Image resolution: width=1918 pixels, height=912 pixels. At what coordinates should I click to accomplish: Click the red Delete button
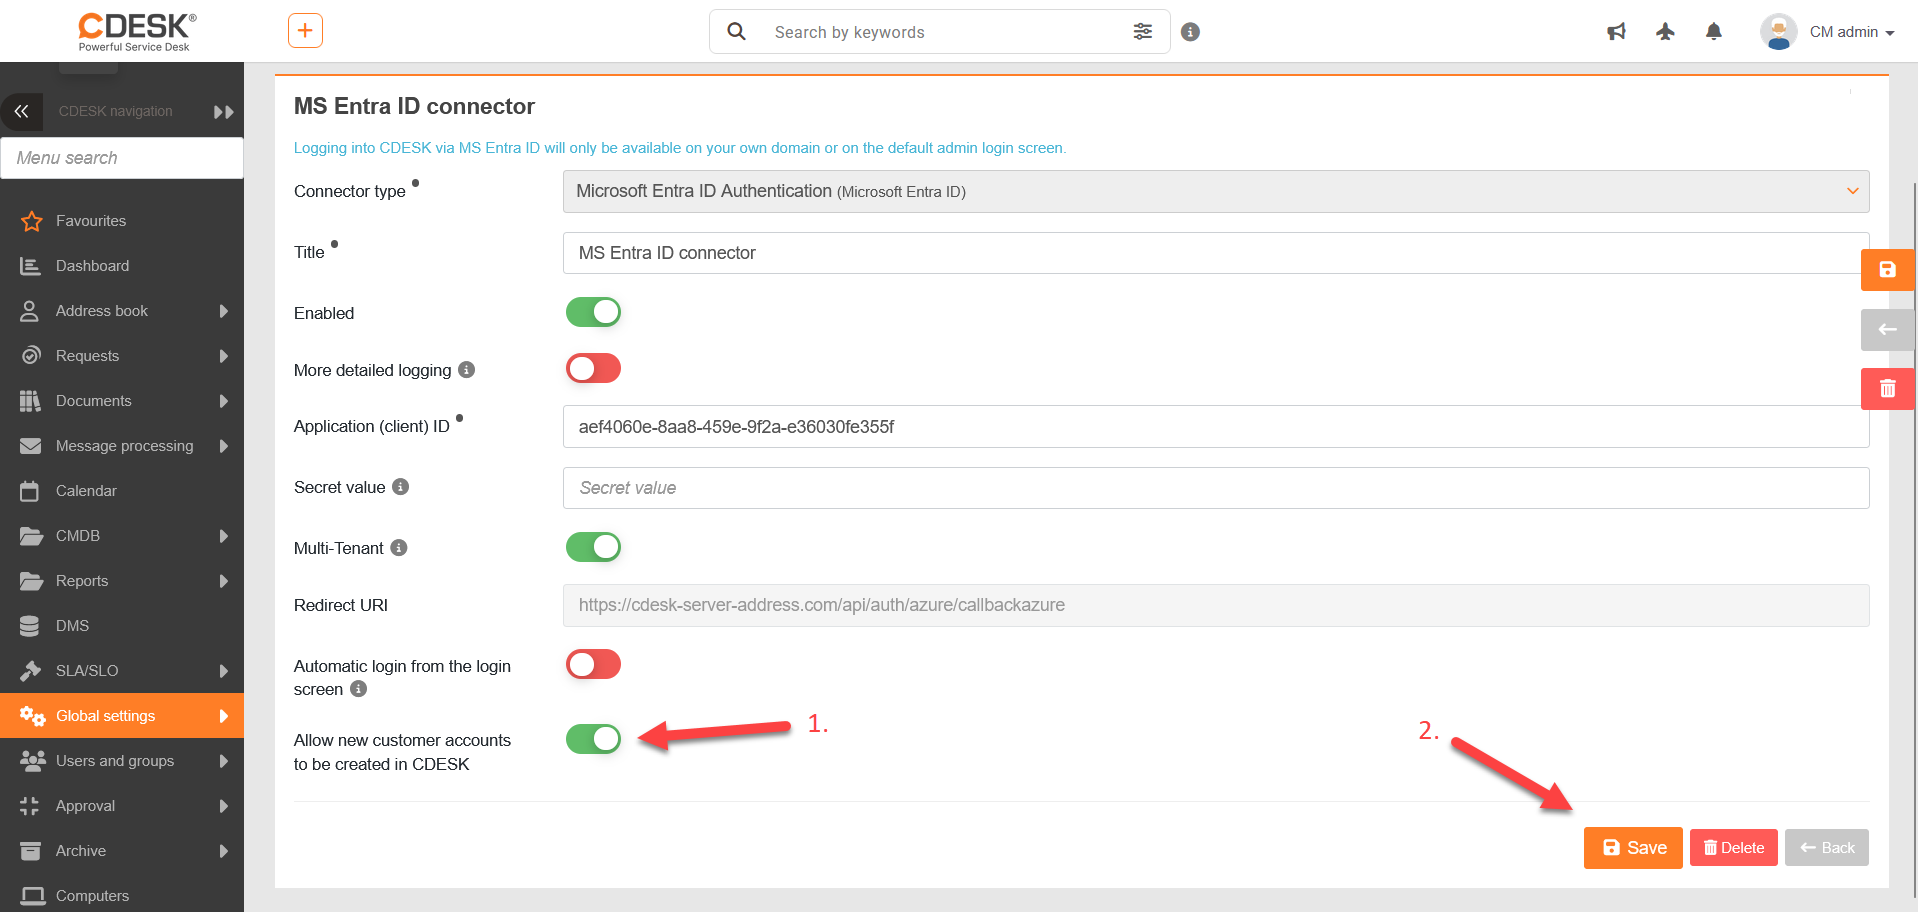1734,848
